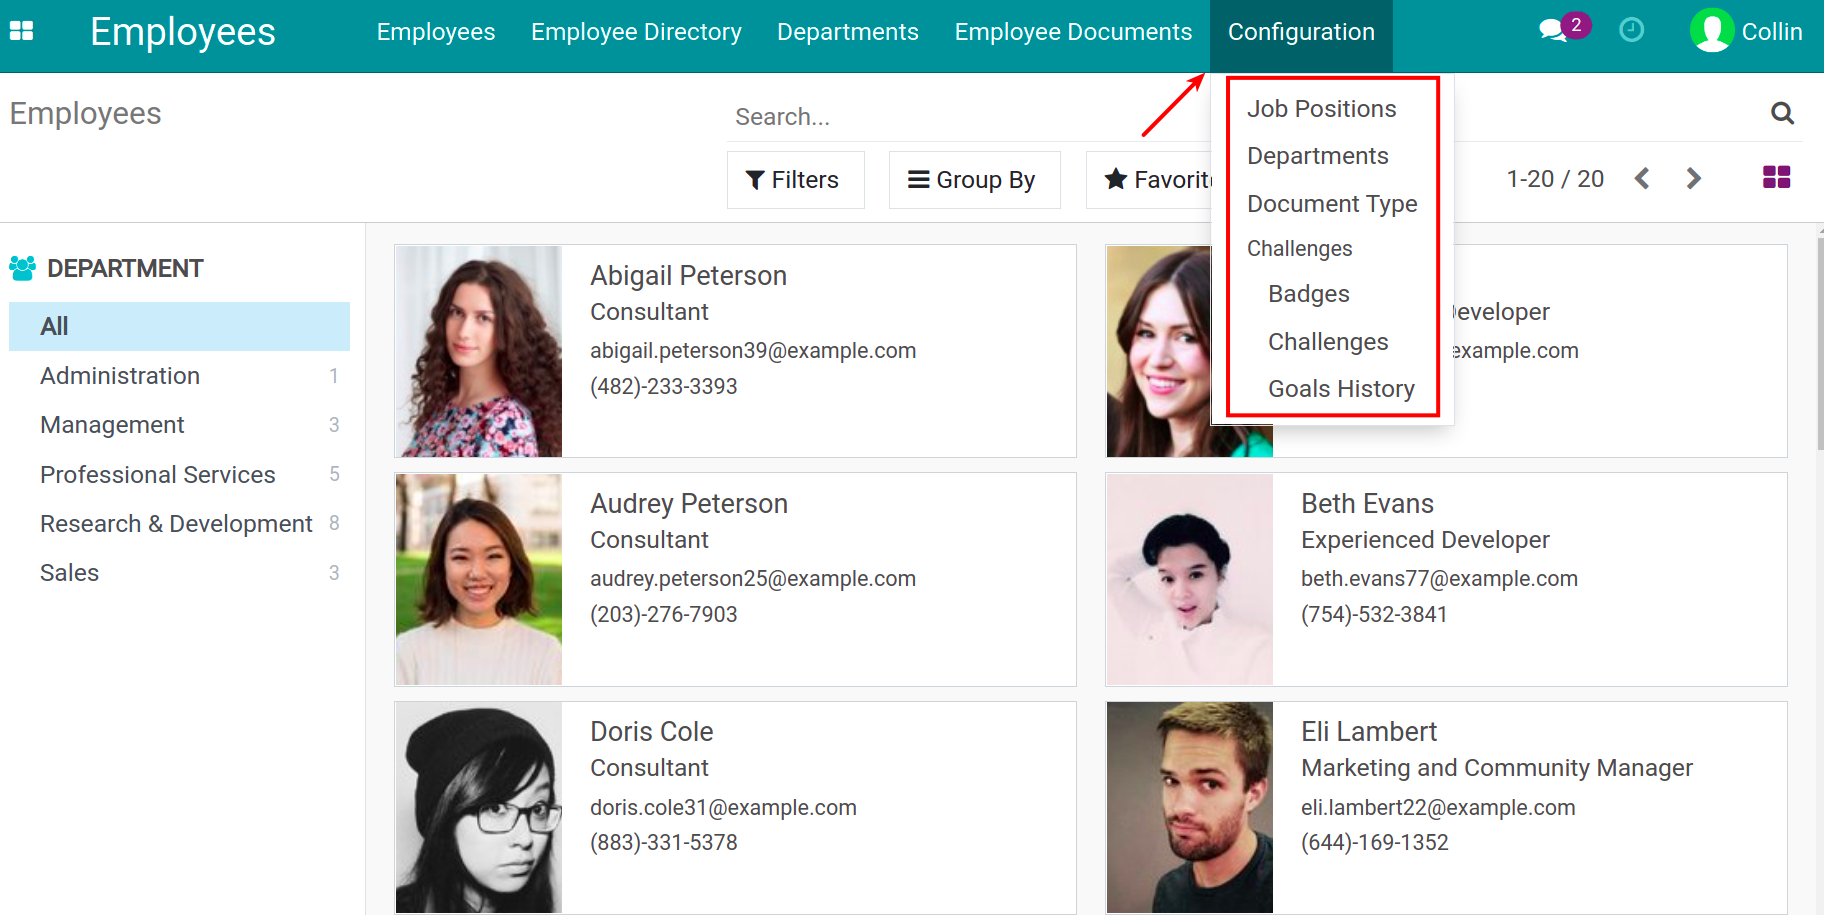Open the Group By dropdown
The width and height of the screenshot is (1824, 915).
pos(974,180)
